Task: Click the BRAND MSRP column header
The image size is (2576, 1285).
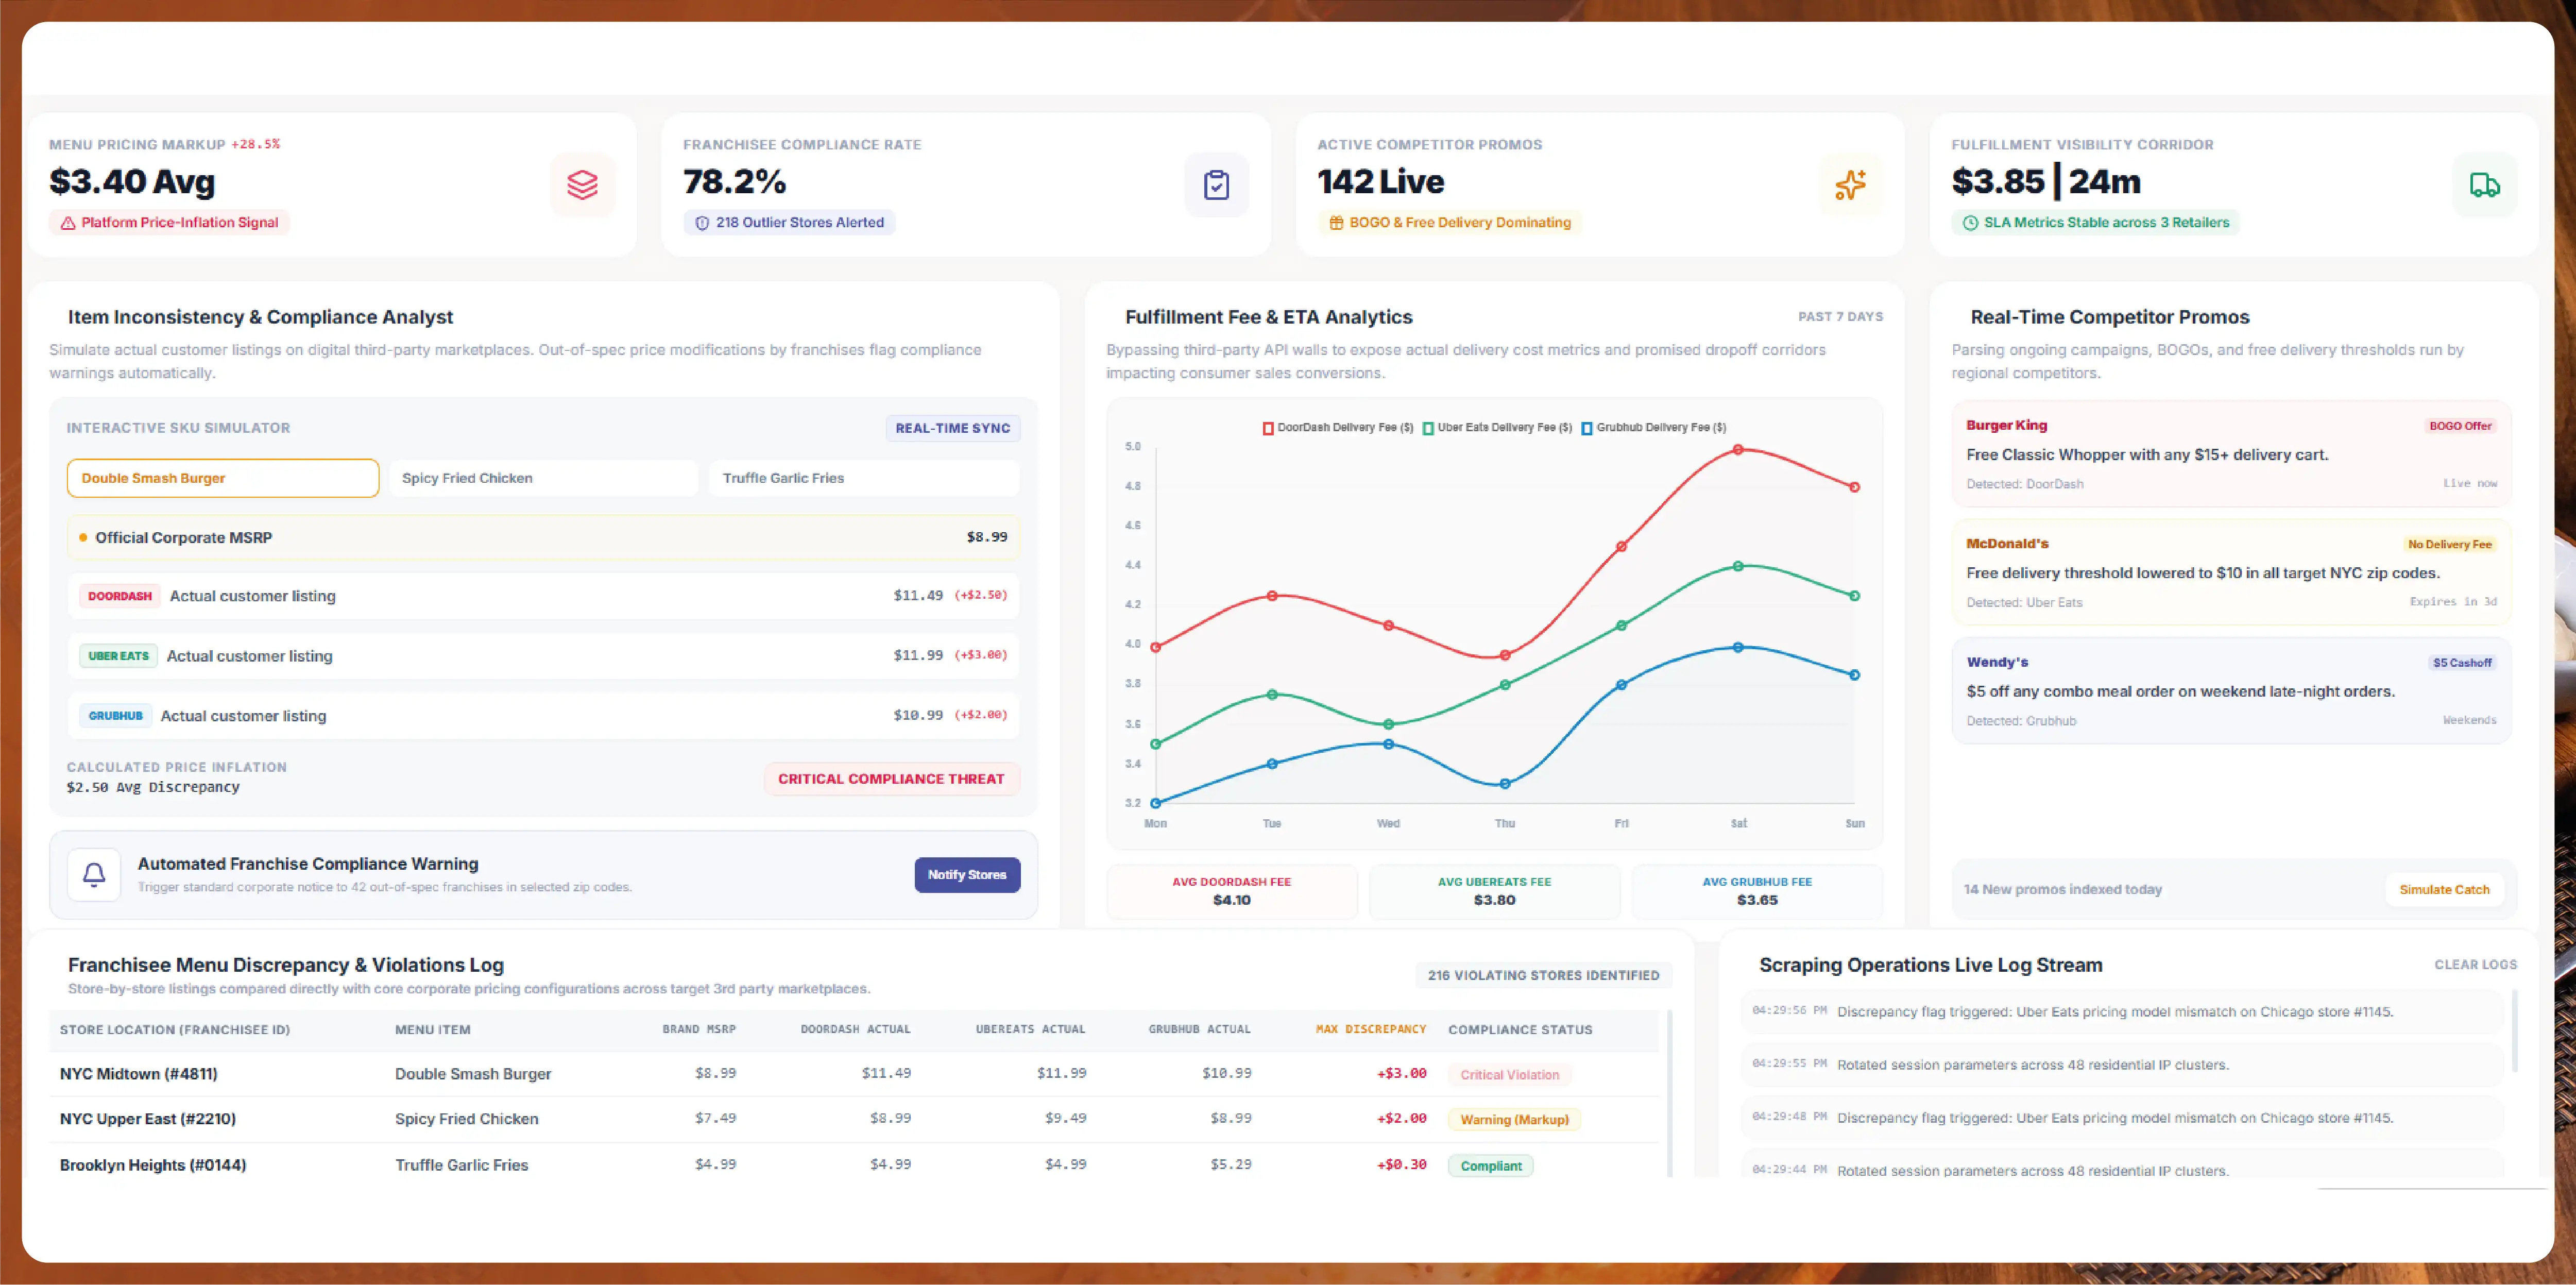Action: coord(699,1030)
